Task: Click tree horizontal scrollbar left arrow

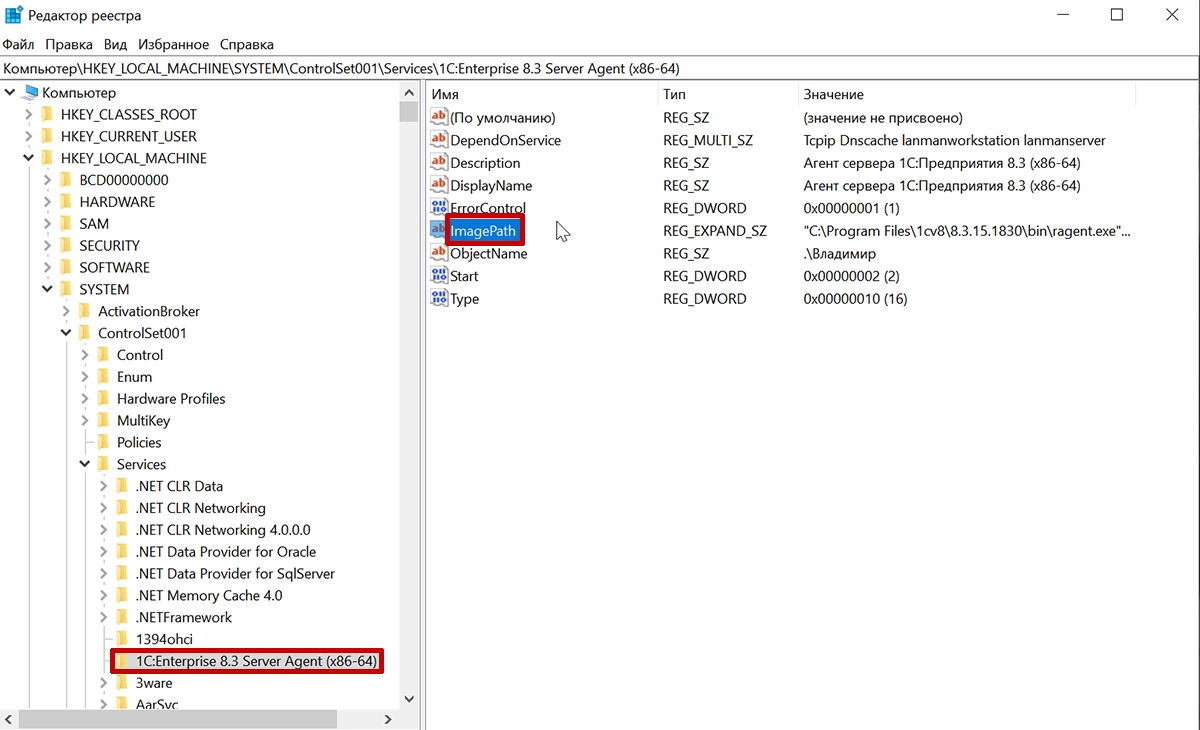Action: tap(9, 719)
